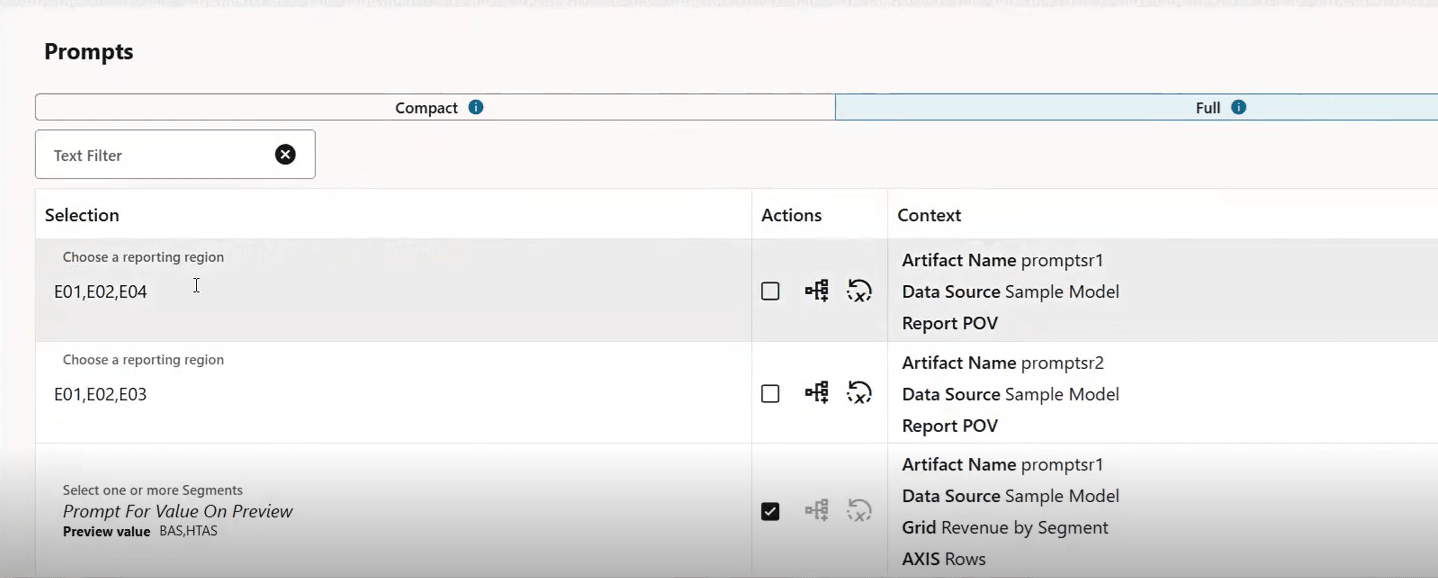Check the promptsr1 reporting region checkbox

pos(770,291)
